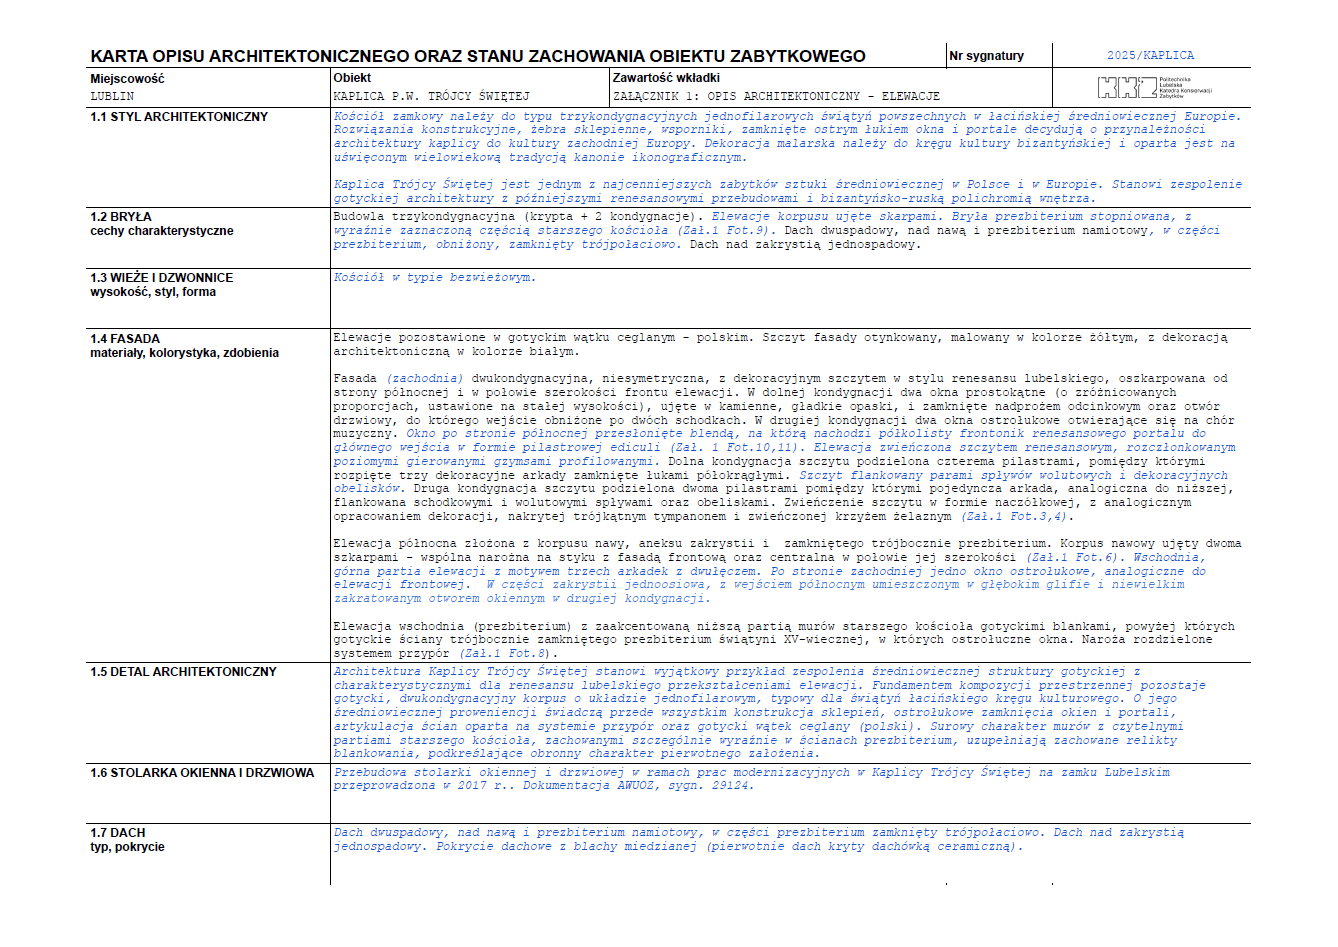The height and width of the screenshot is (947, 1338).
Task: Click the 1.6 STOLARKA OKIENNA I DRZWIOWA label
Action: point(202,773)
